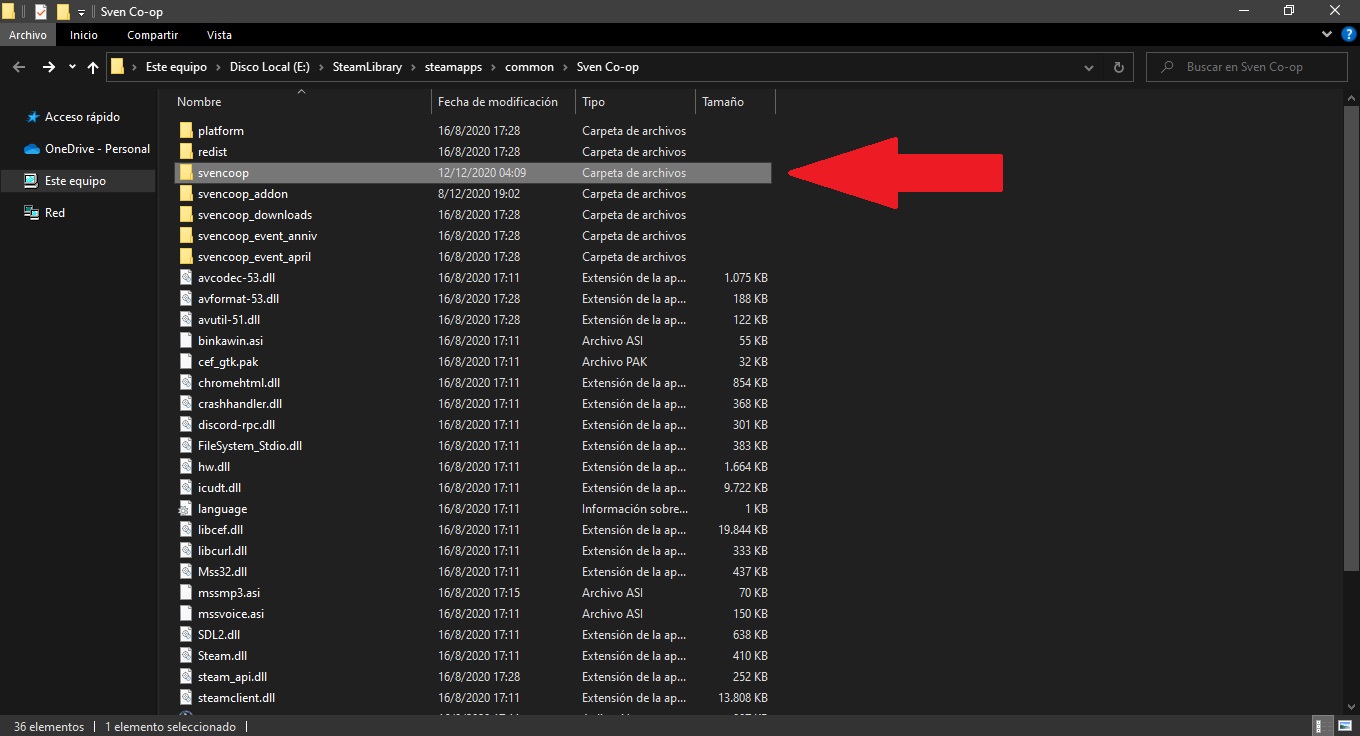This screenshot has height=736, width=1360.
Task: Select the svencoop_event_april folder name
Action: 254,257
